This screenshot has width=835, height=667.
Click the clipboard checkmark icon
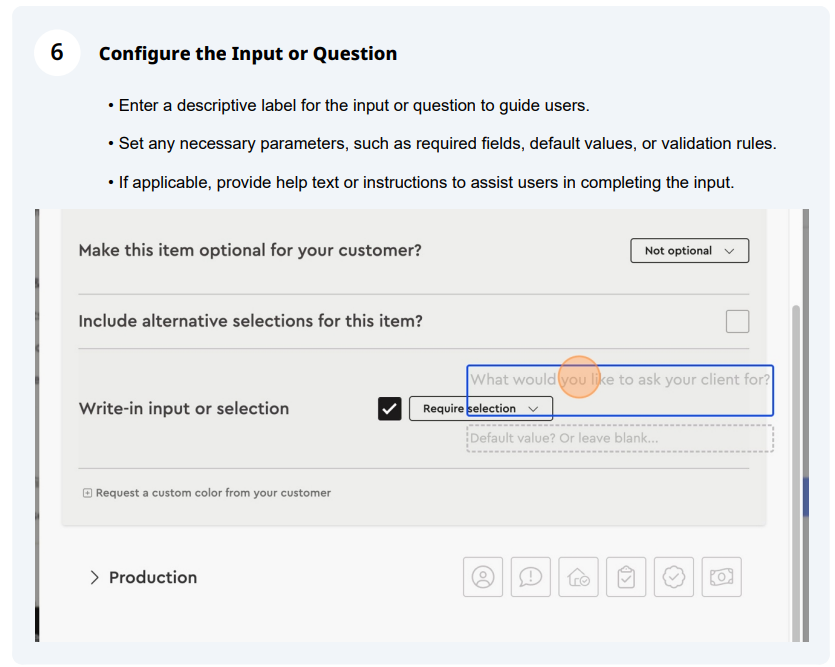[x=626, y=577]
